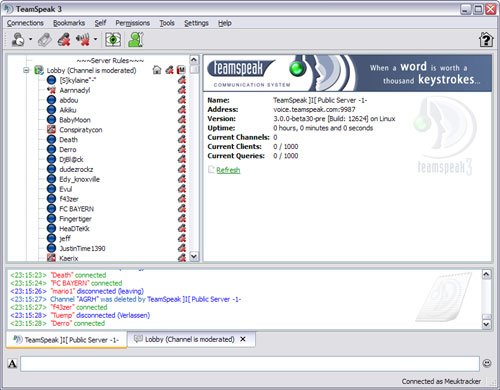Toggle the mute speakers toolbar icon
Image resolution: width=500 pixels, height=390 pixels.
(x=83, y=40)
